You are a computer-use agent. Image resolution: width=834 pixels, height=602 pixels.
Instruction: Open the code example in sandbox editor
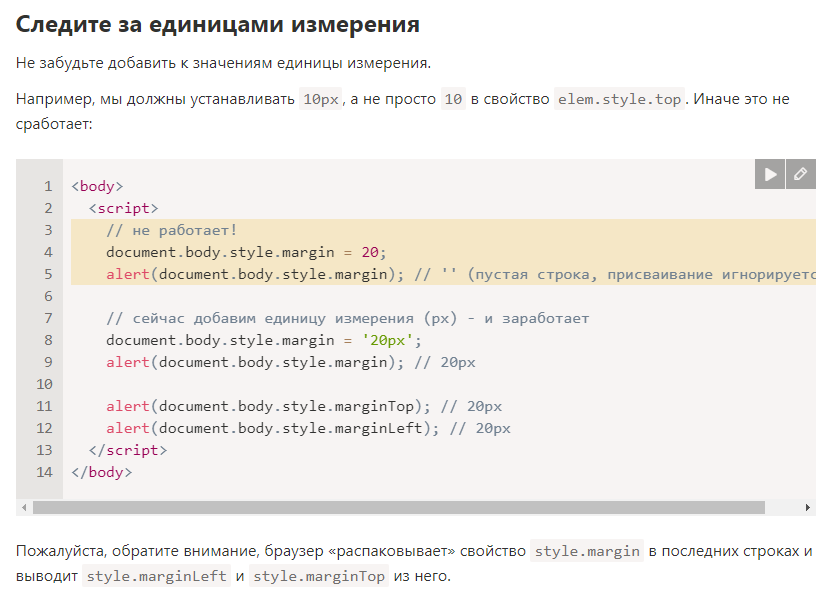coord(800,174)
